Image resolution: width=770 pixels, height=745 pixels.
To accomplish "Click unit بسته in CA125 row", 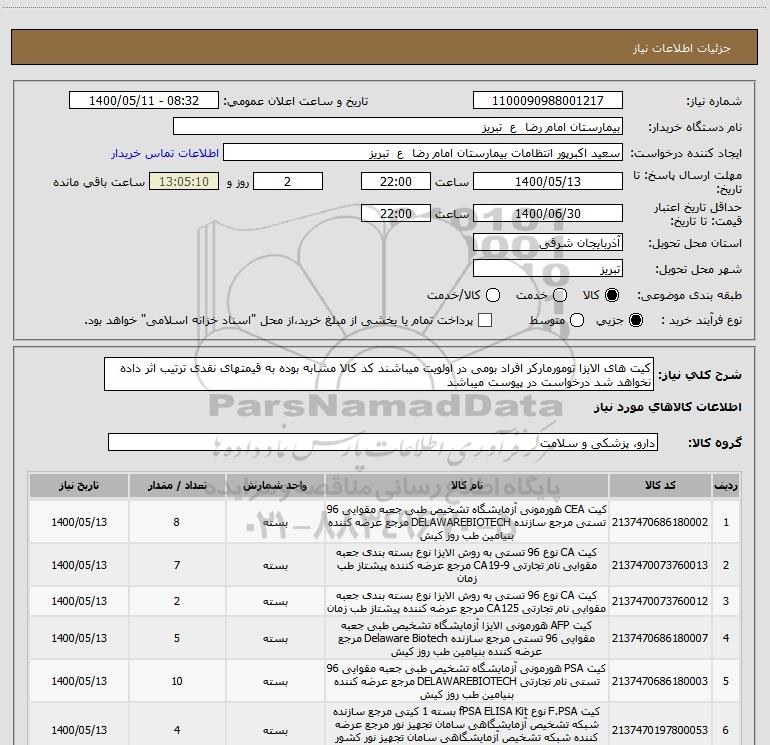I will (275, 601).
